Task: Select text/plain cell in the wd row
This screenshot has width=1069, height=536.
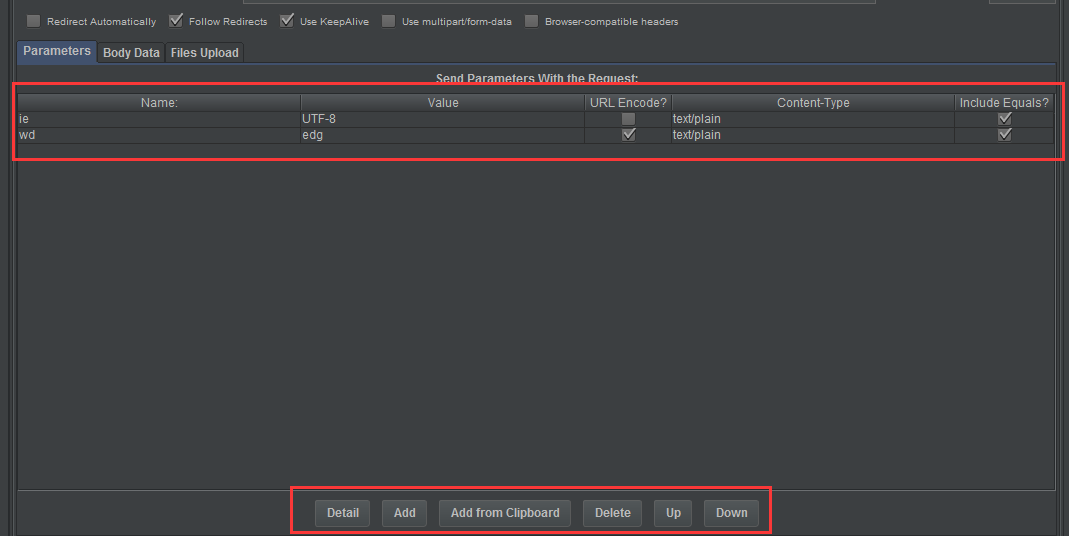Action: point(813,135)
